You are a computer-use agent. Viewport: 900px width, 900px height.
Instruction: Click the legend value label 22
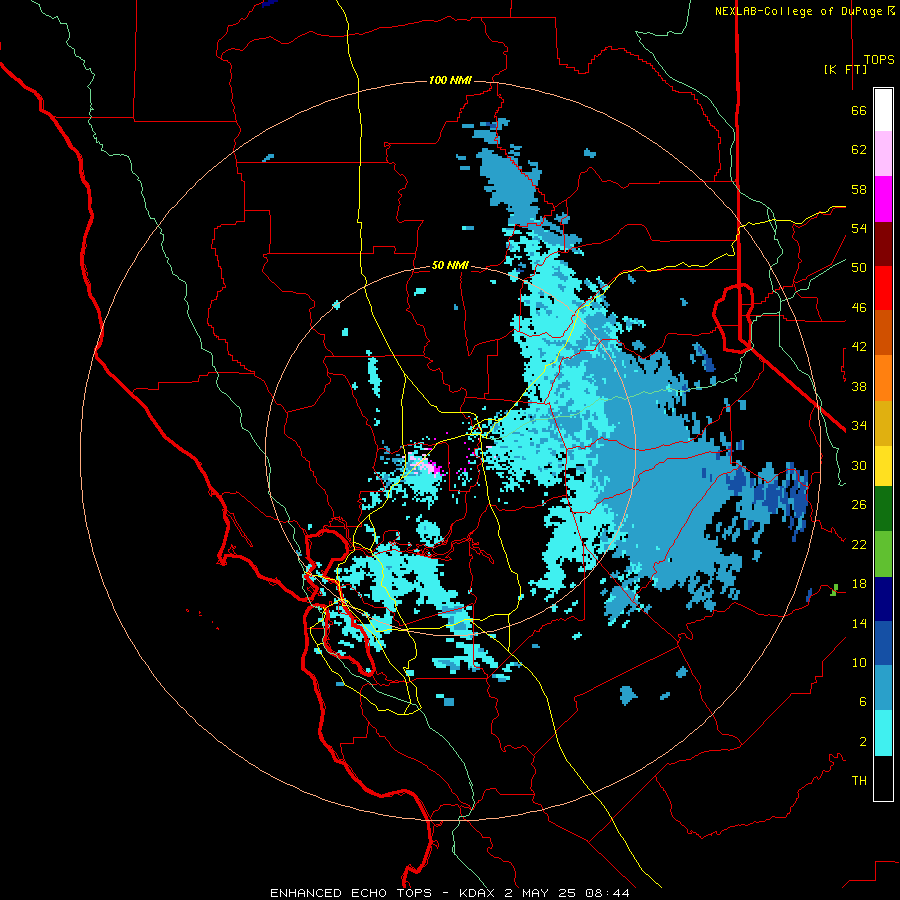click(x=859, y=545)
